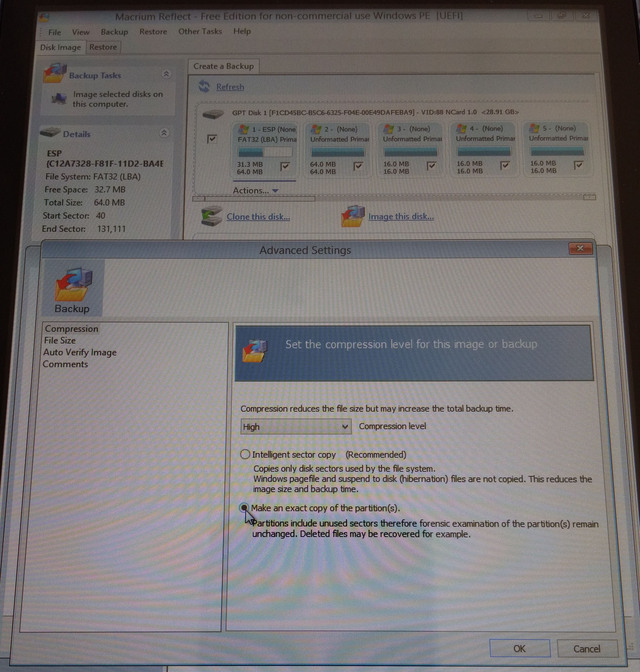Cancel the Advanced Settings dialog
Screen dimensions: 640x672
point(587,649)
